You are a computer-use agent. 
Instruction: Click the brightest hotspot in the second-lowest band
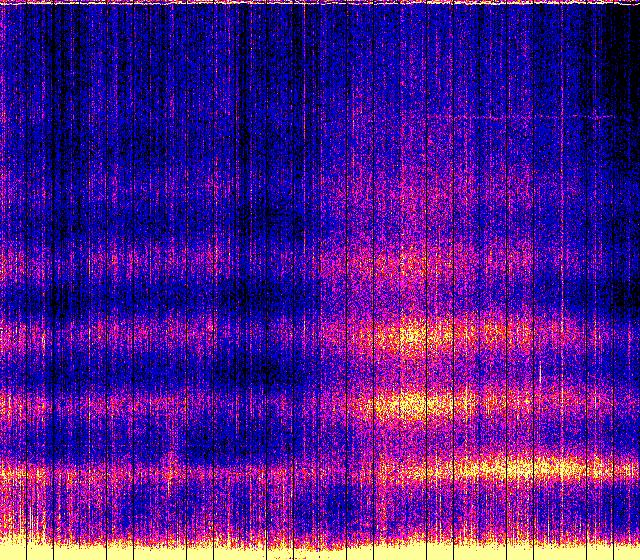(x=412, y=405)
